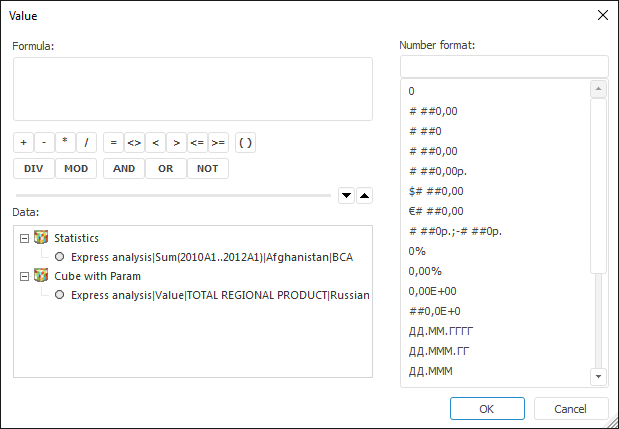Click the Cube with Param icon
This screenshot has height=429, width=619.
click(41, 275)
